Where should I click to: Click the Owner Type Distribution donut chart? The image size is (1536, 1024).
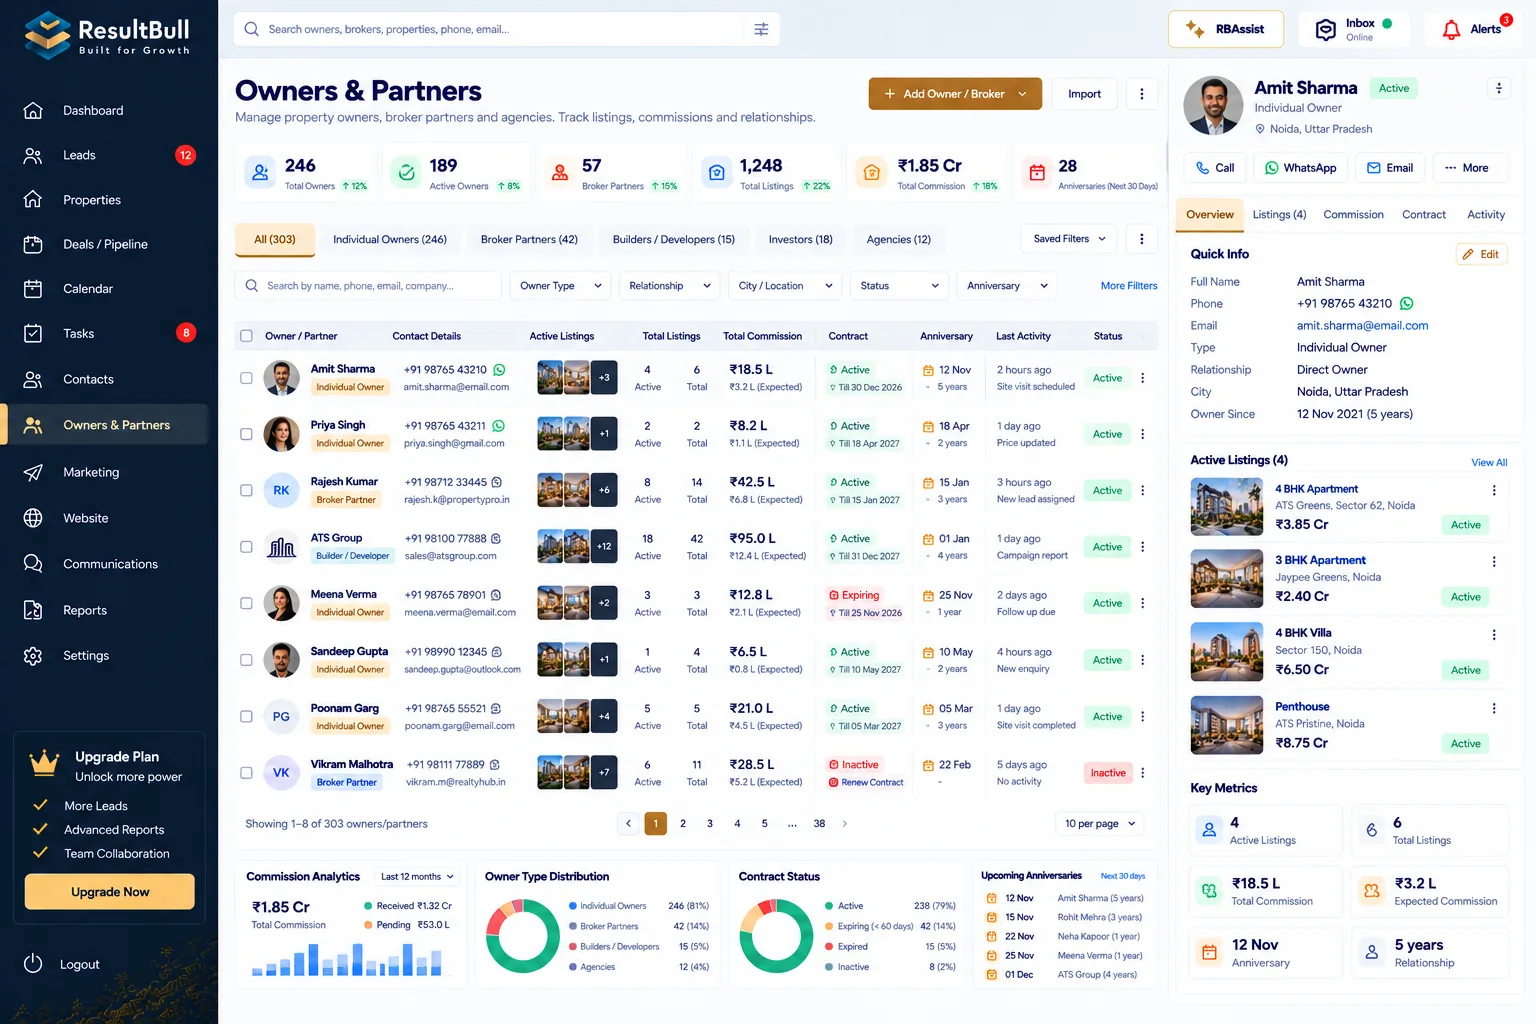click(522, 936)
